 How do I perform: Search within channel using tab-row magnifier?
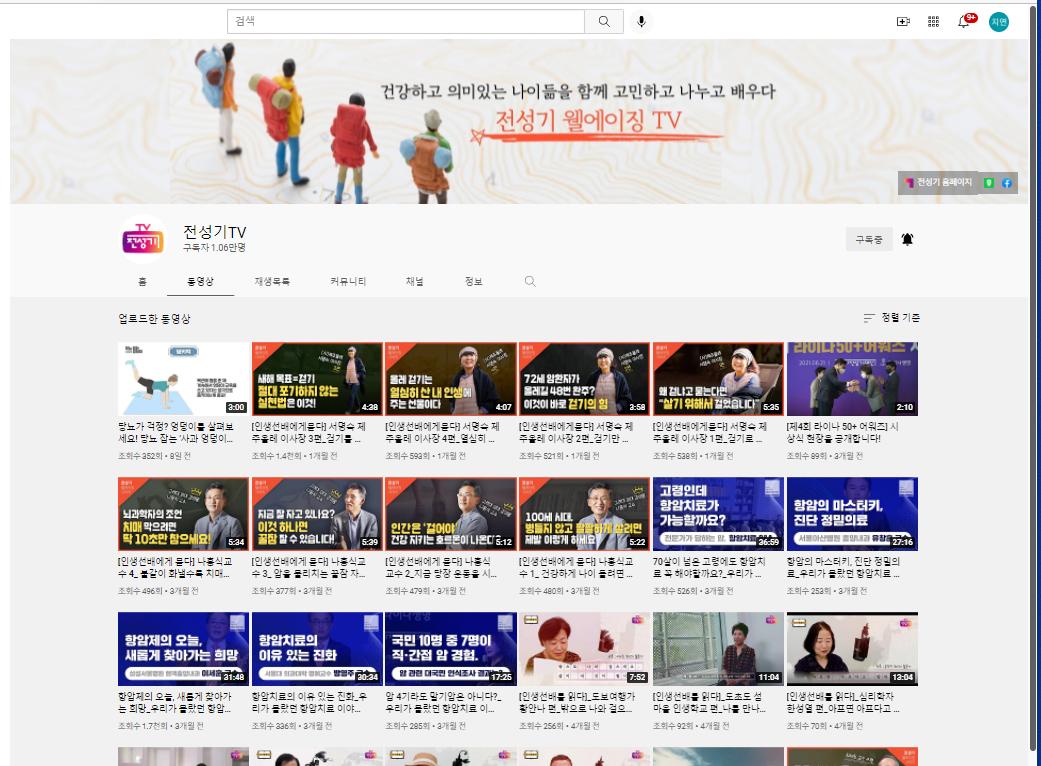[530, 281]
